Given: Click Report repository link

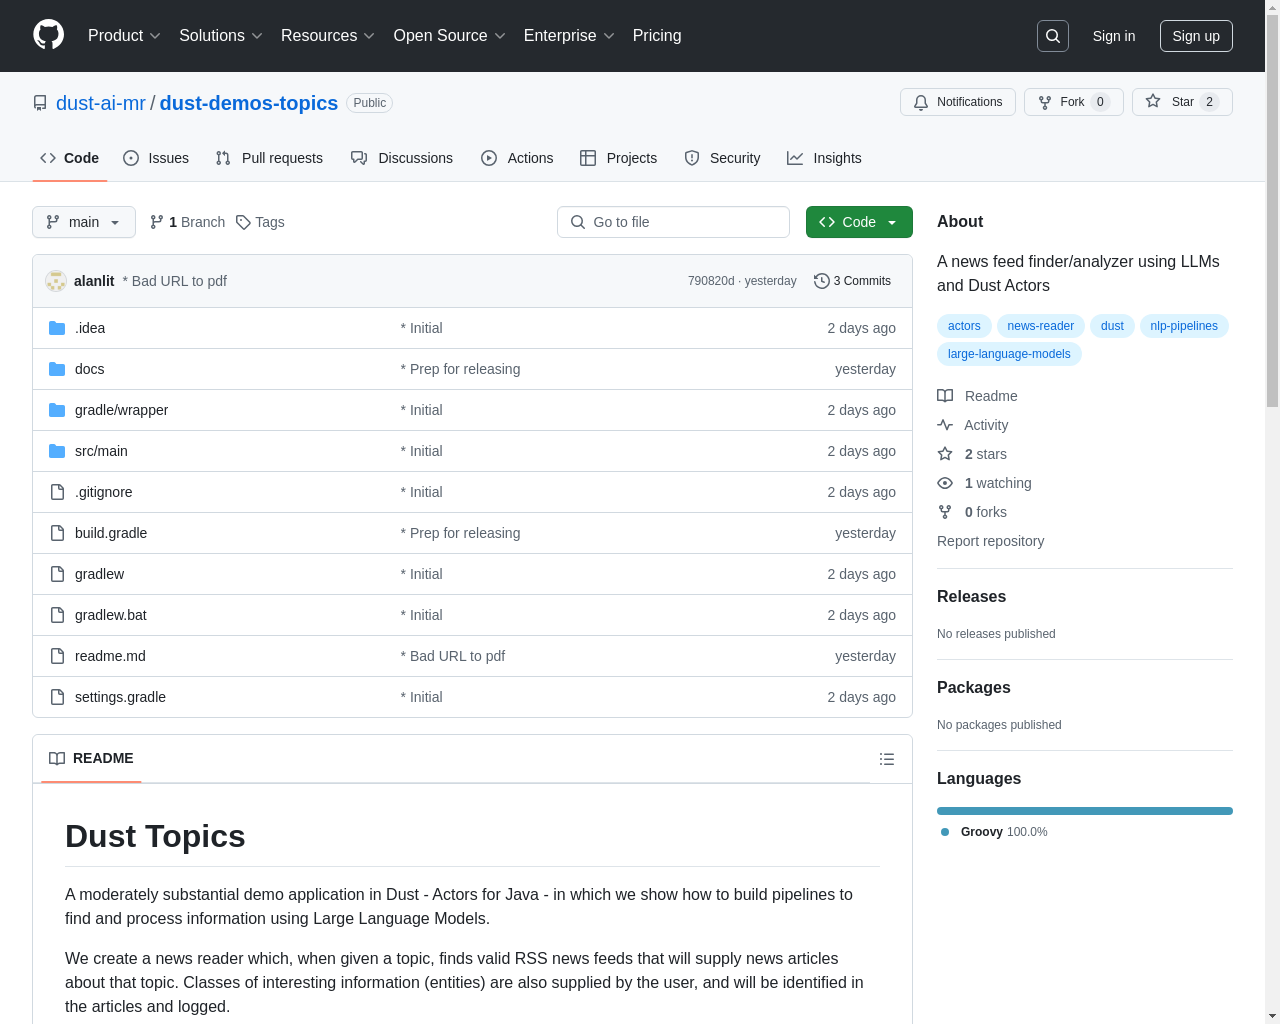Looking at the screenshot, I should (990, 541).
